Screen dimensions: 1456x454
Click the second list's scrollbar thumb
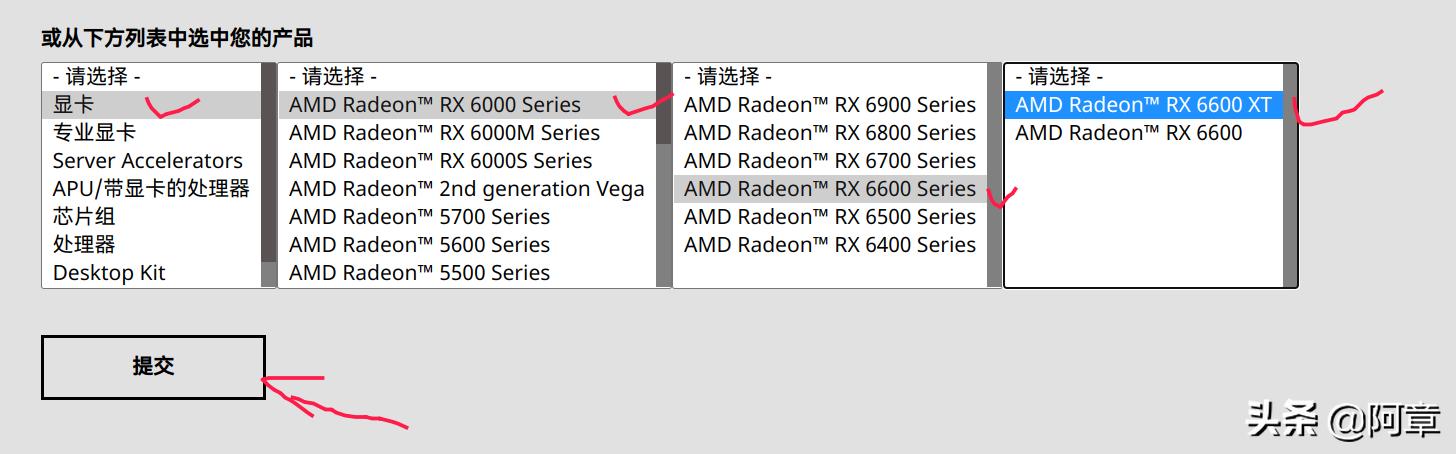click(x=664, y=105)
